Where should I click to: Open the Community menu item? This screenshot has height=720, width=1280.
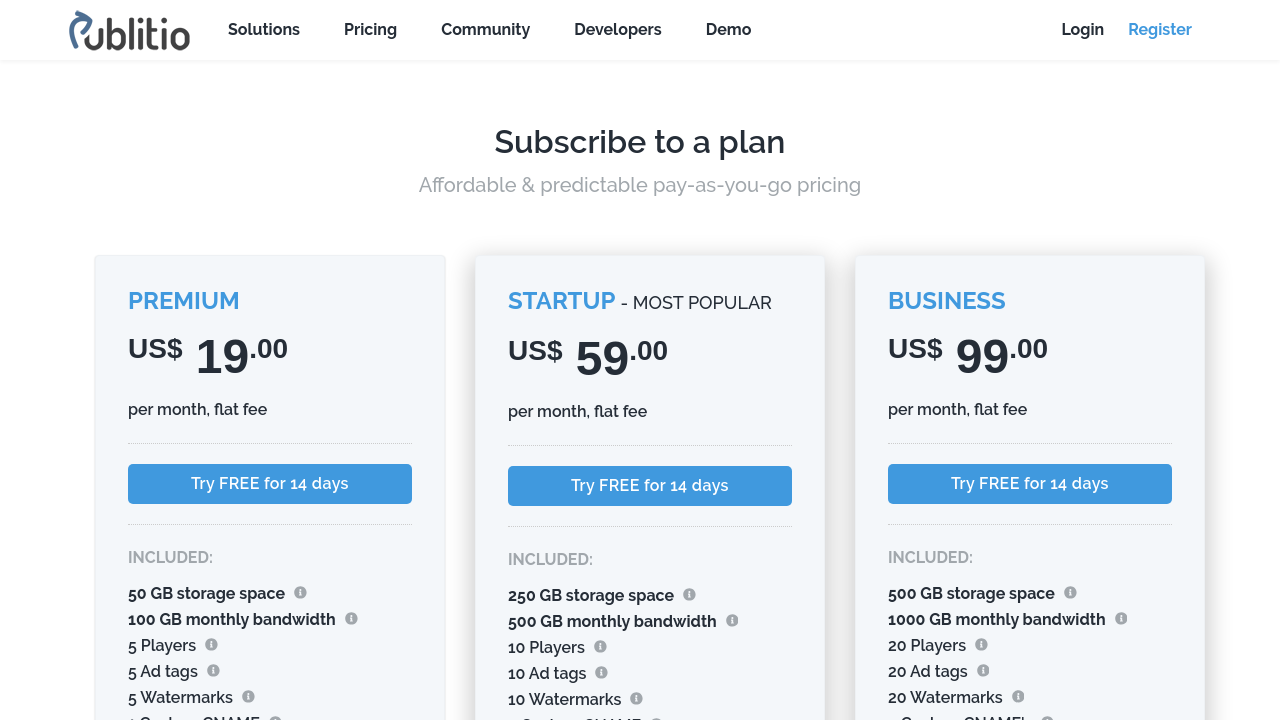click(485, 30)
